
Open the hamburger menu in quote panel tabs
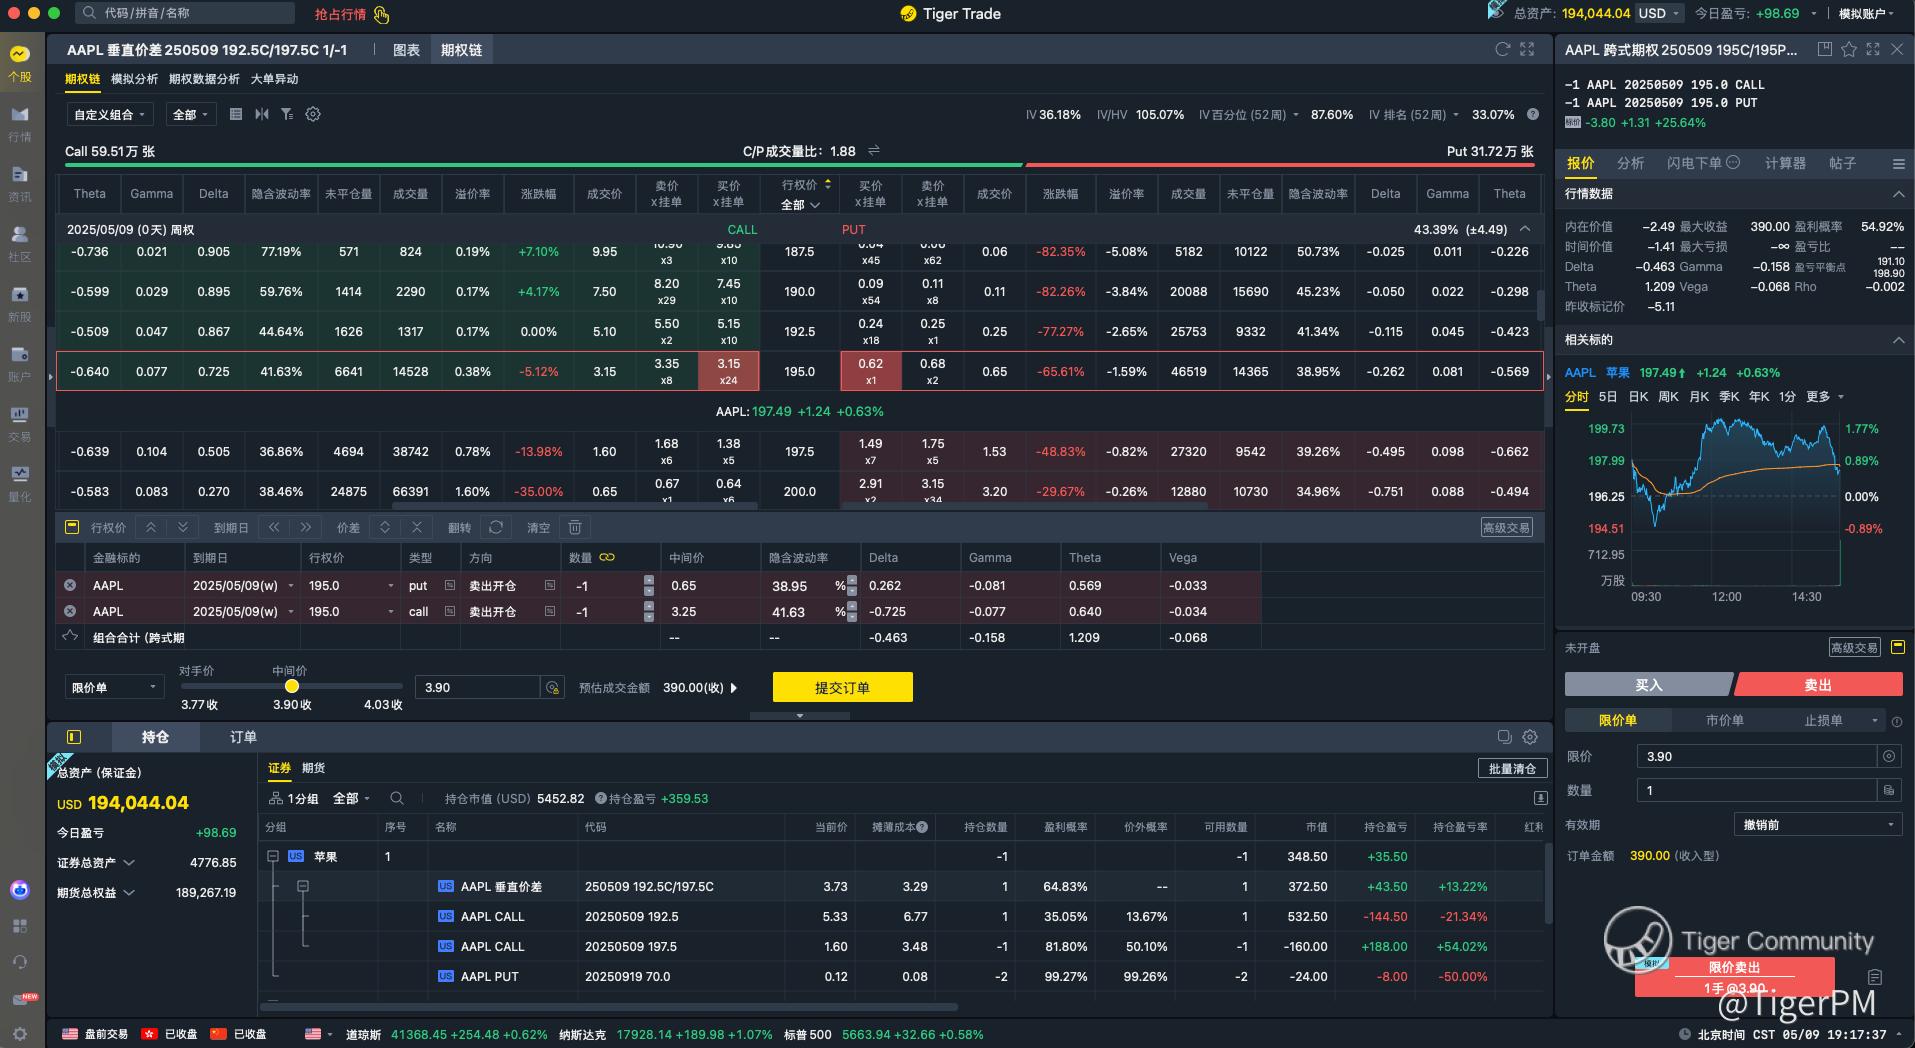pos(1898,163)
